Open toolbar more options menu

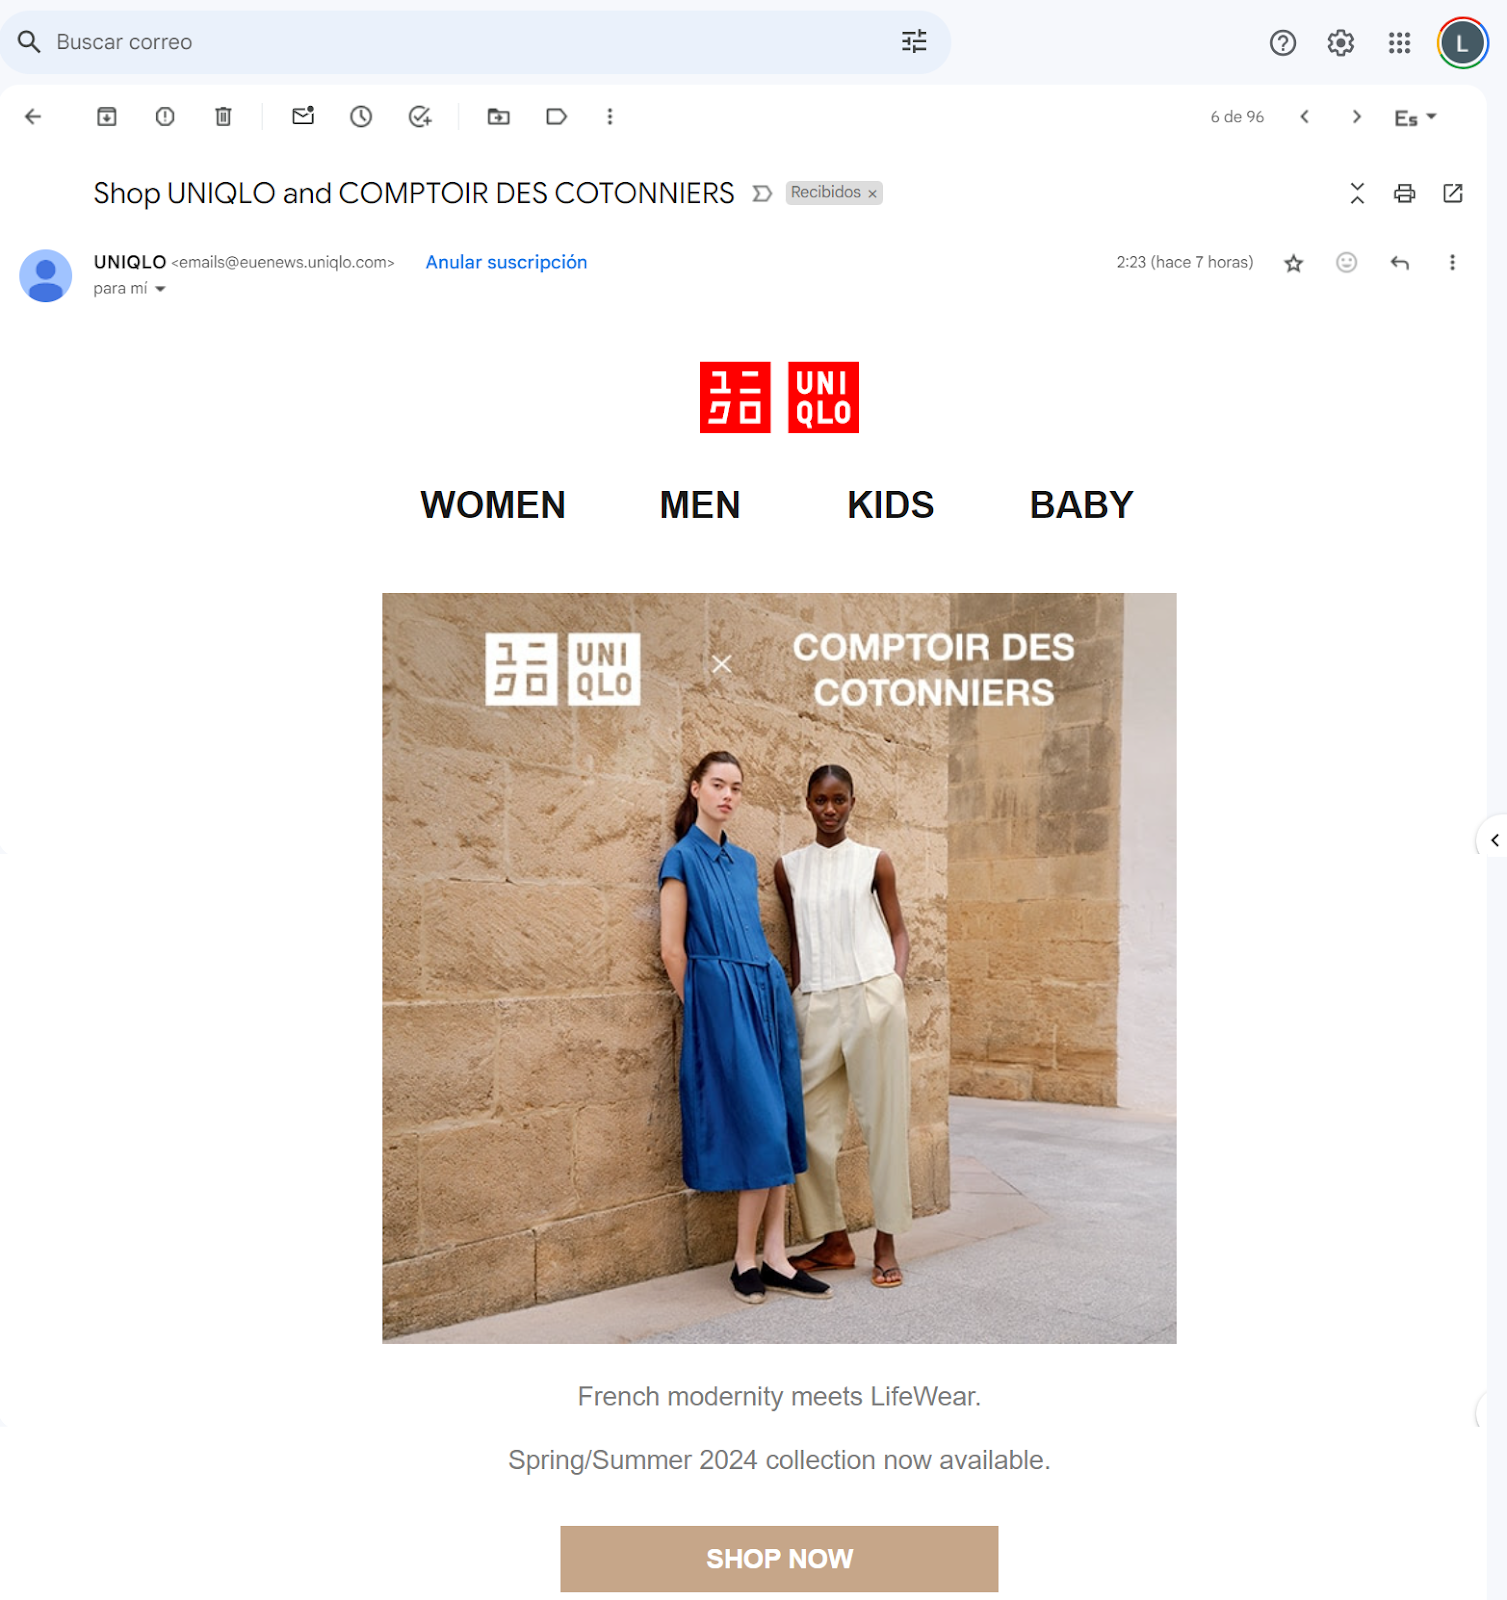[x=610, y=117]
